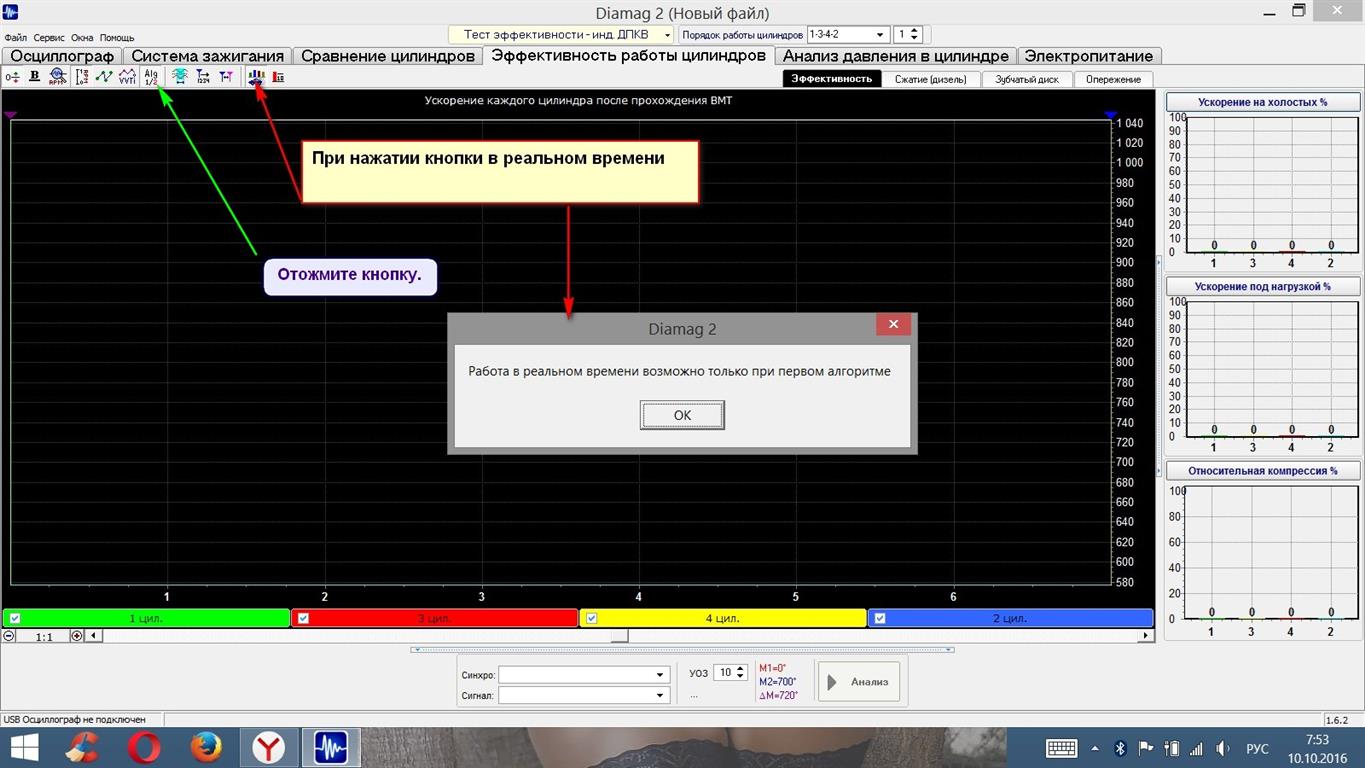Open the volume tray icon
Viewport: 1365px width, 768px height.
[1223, 749]
